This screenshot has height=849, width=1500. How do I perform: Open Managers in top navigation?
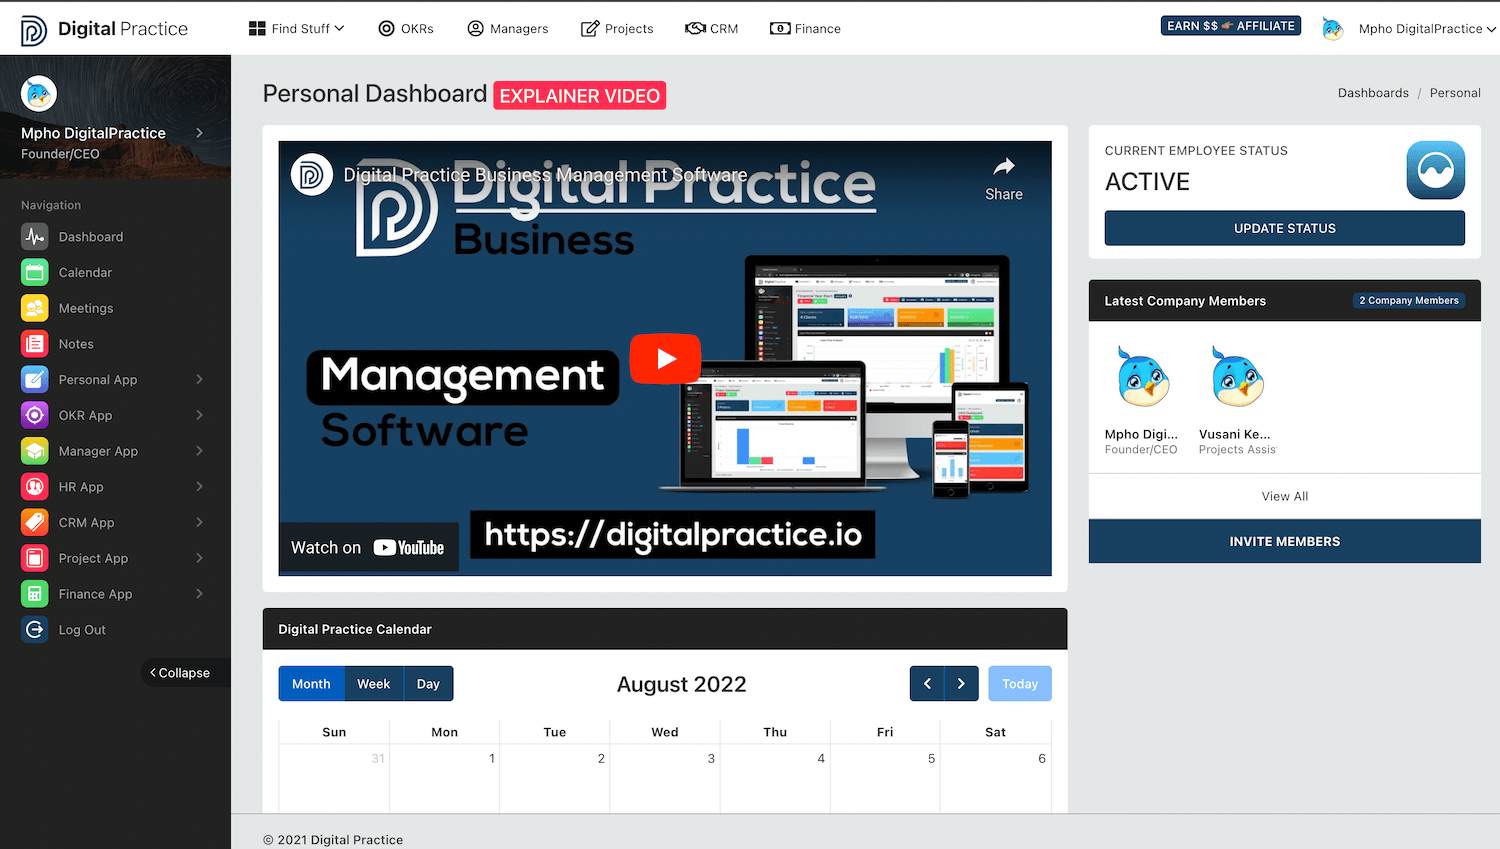pos(508,29)
